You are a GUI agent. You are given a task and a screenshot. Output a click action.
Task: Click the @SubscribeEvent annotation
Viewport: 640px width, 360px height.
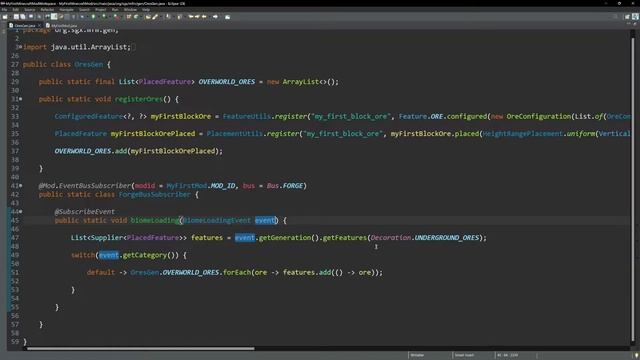click(x=84, y=211)
